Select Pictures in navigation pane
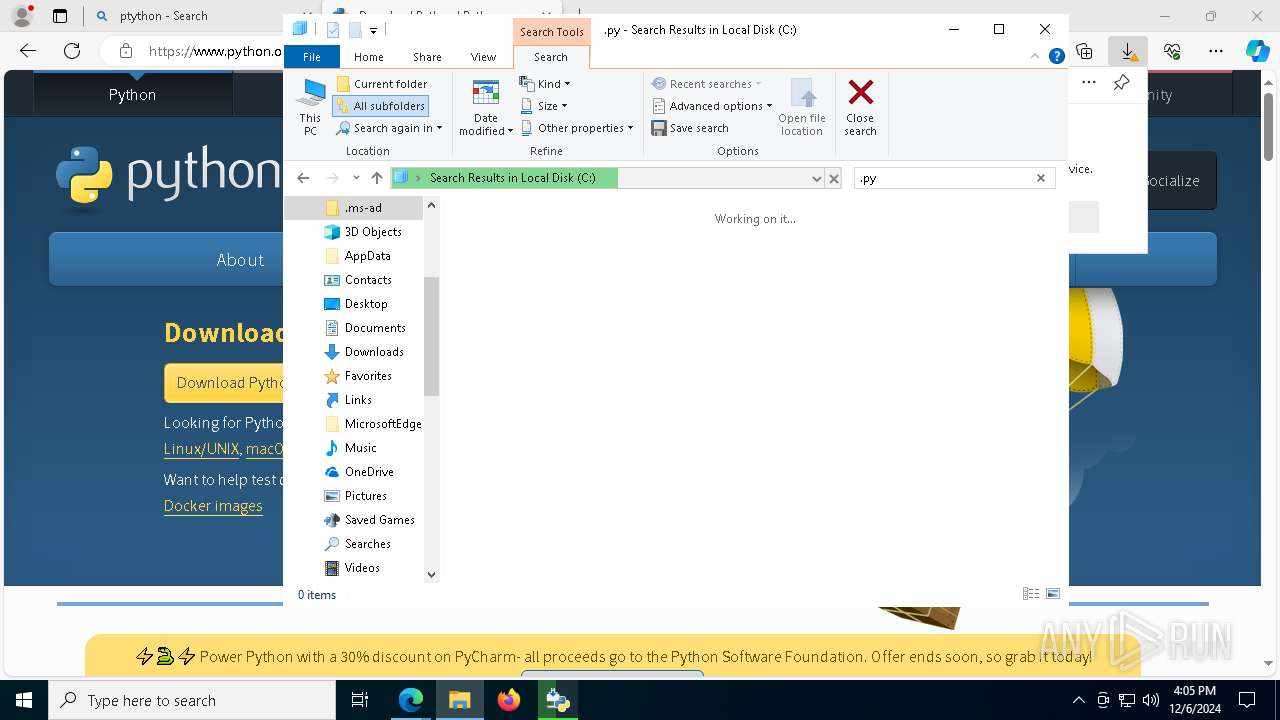This screenshot has width=1280, height=720. tap(356, 496)
